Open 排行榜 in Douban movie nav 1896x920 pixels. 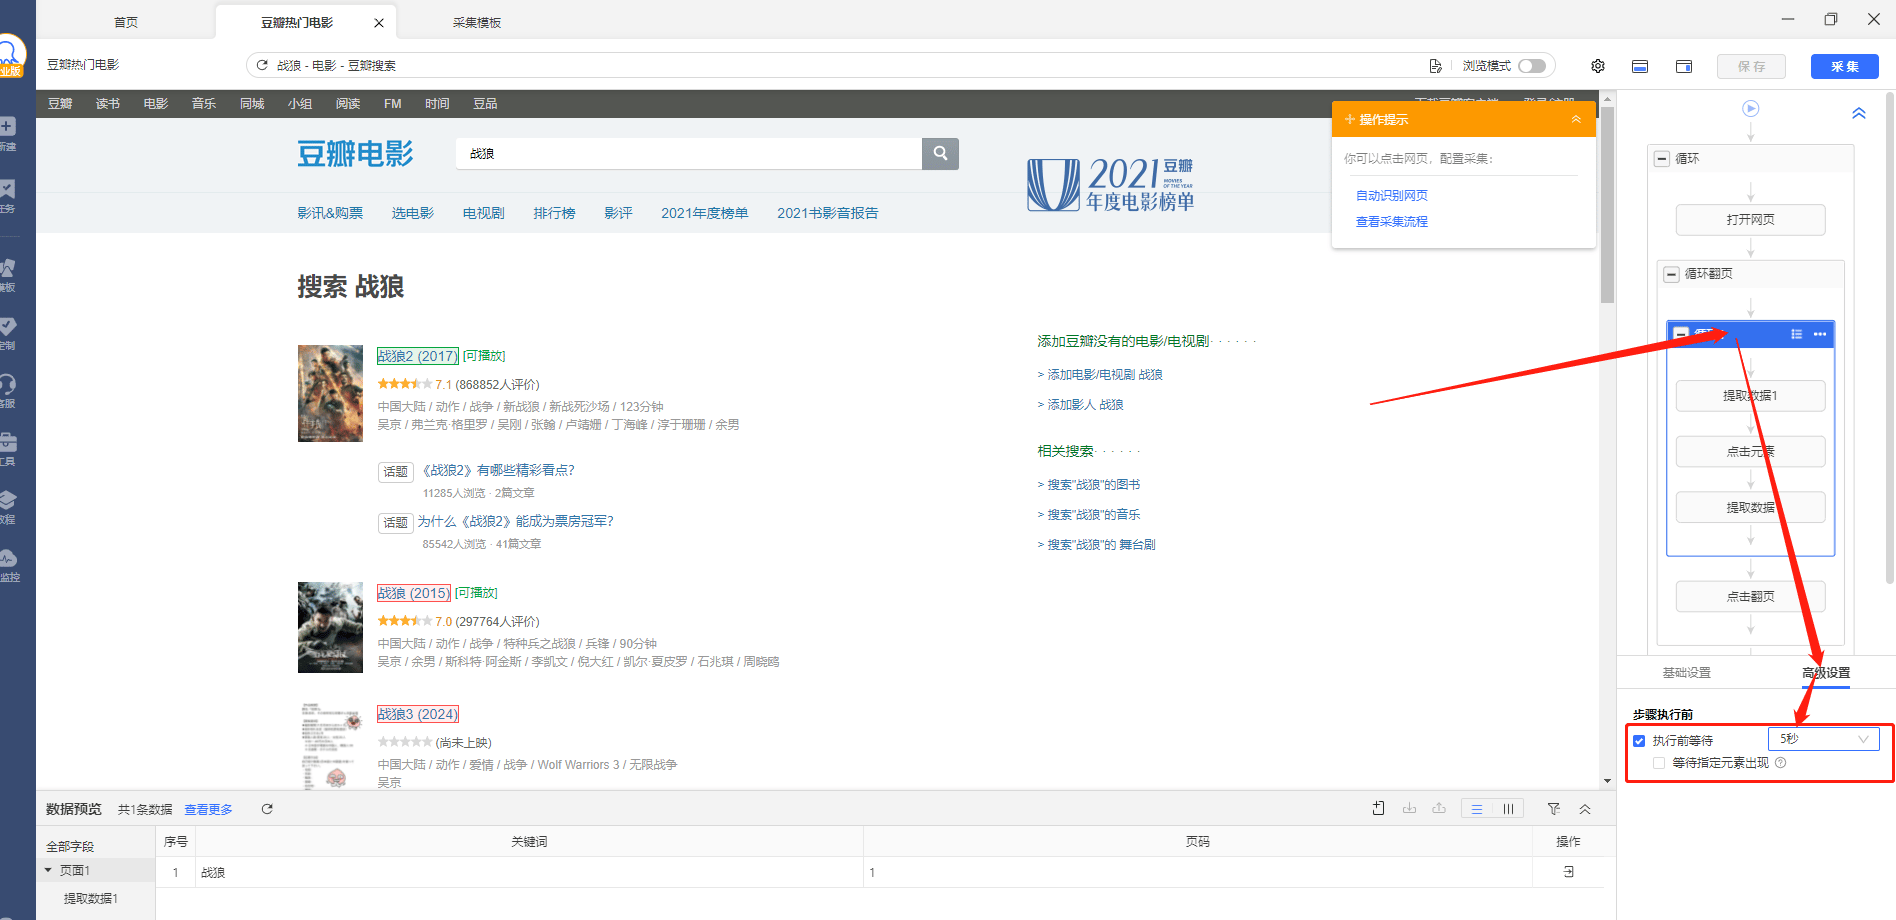pos(554,213)
